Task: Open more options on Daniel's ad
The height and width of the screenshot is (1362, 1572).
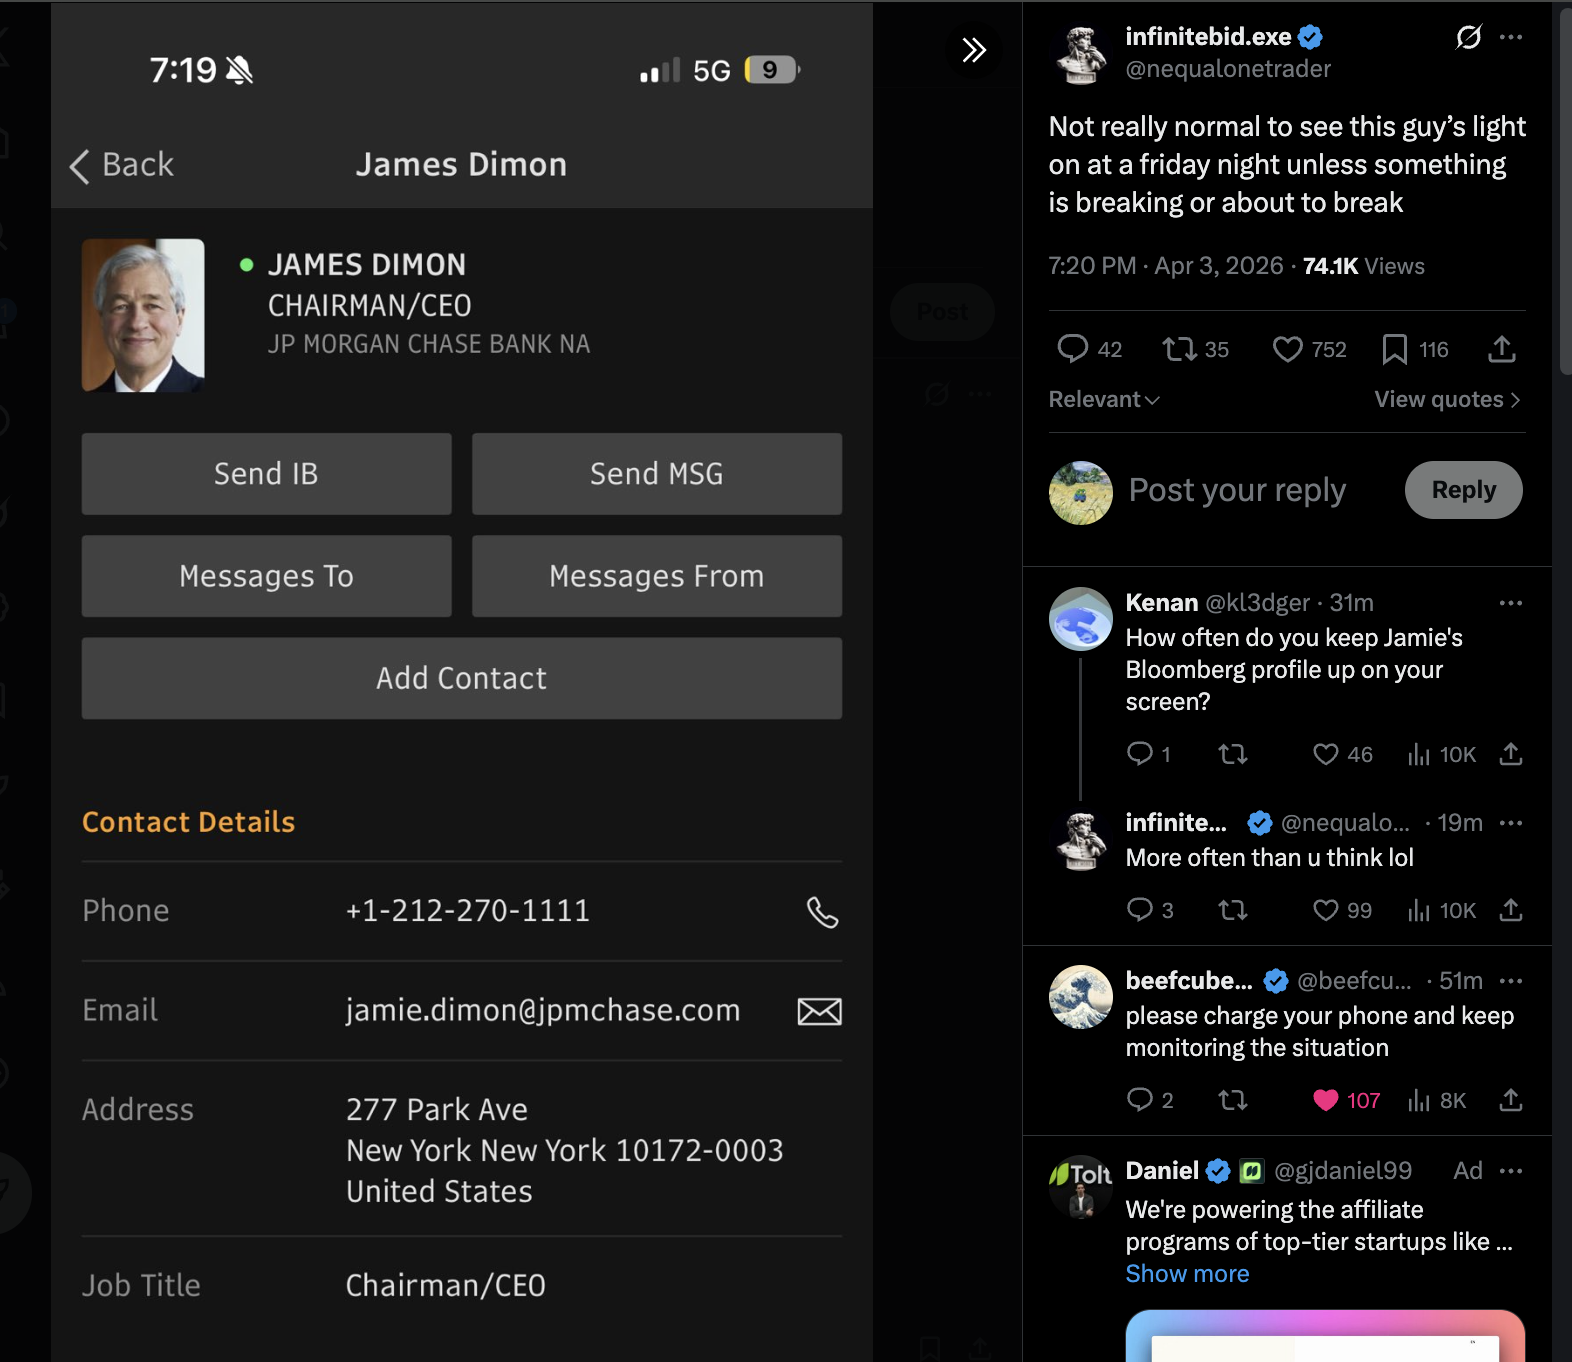Action: 1511,1171
